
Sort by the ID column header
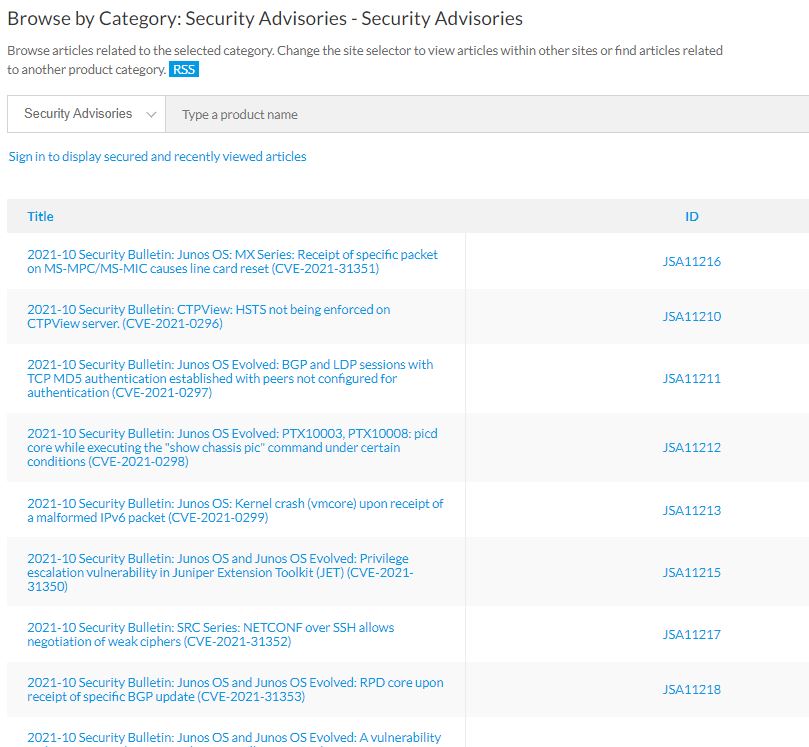tap(691, 216)
